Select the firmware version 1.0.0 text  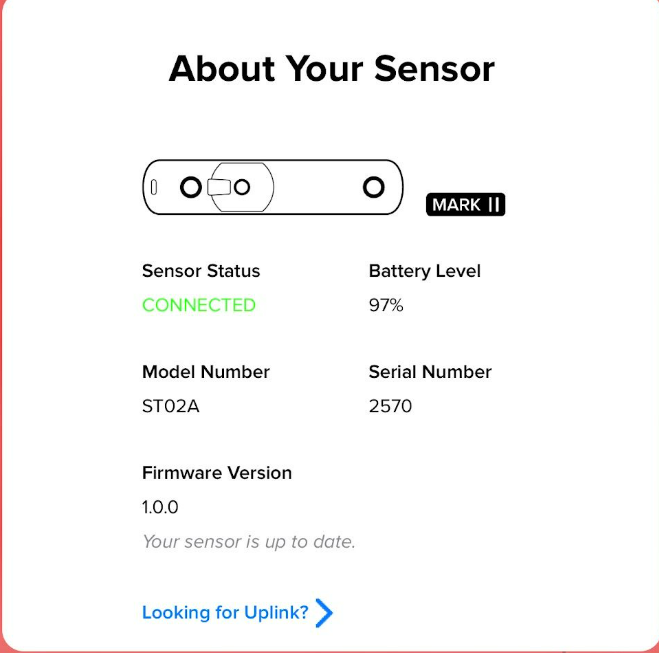160,507
